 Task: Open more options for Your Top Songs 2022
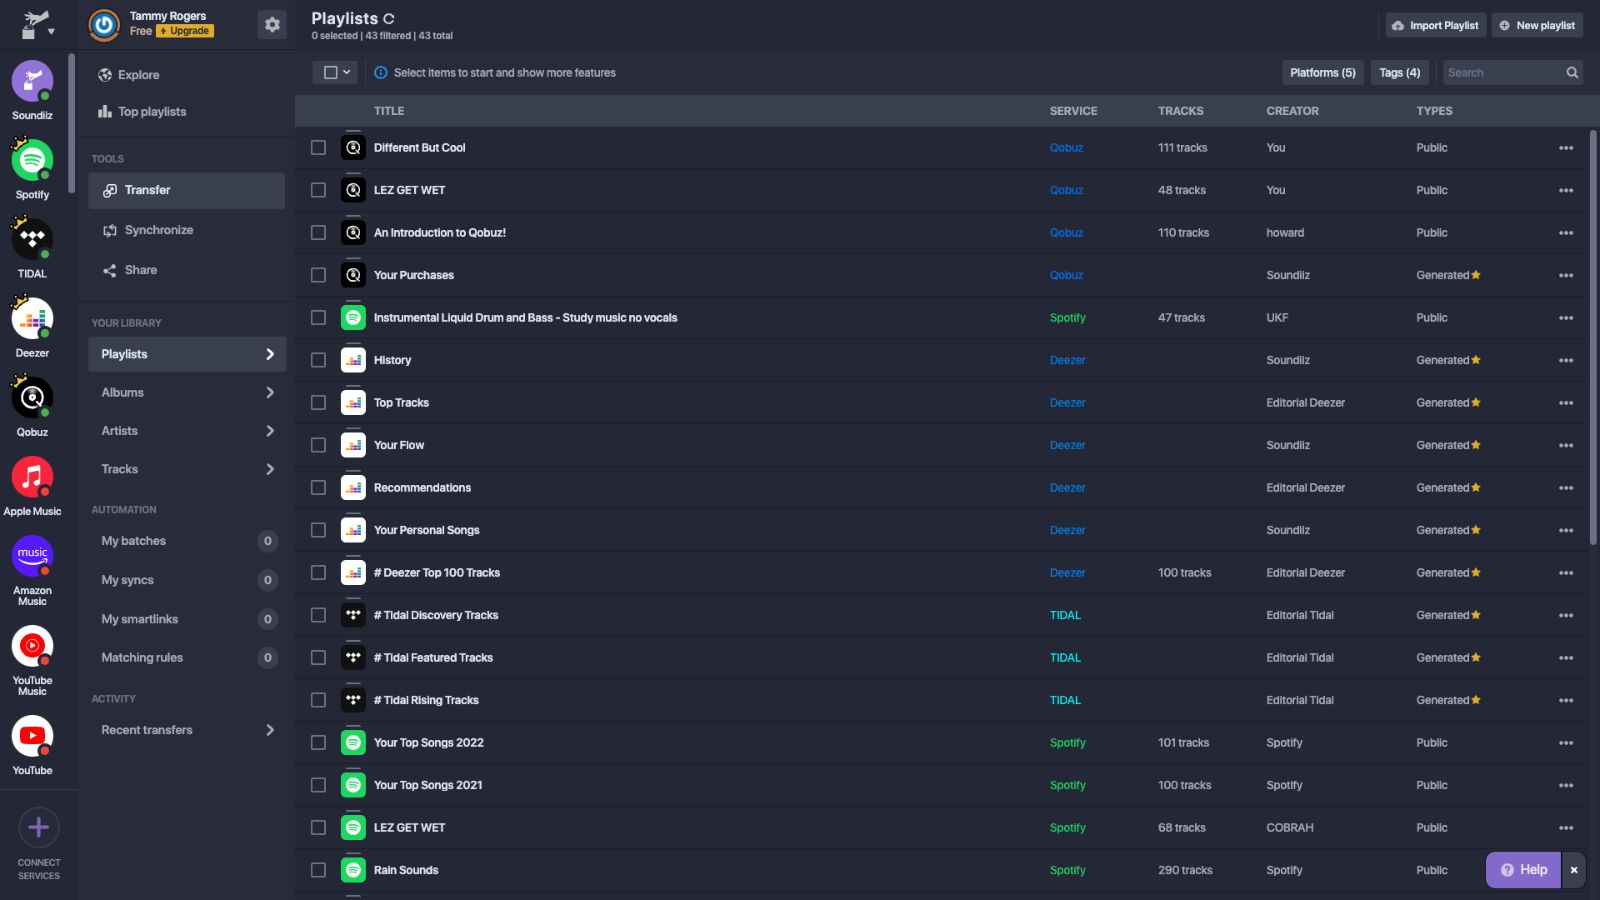pos(1566,743)
